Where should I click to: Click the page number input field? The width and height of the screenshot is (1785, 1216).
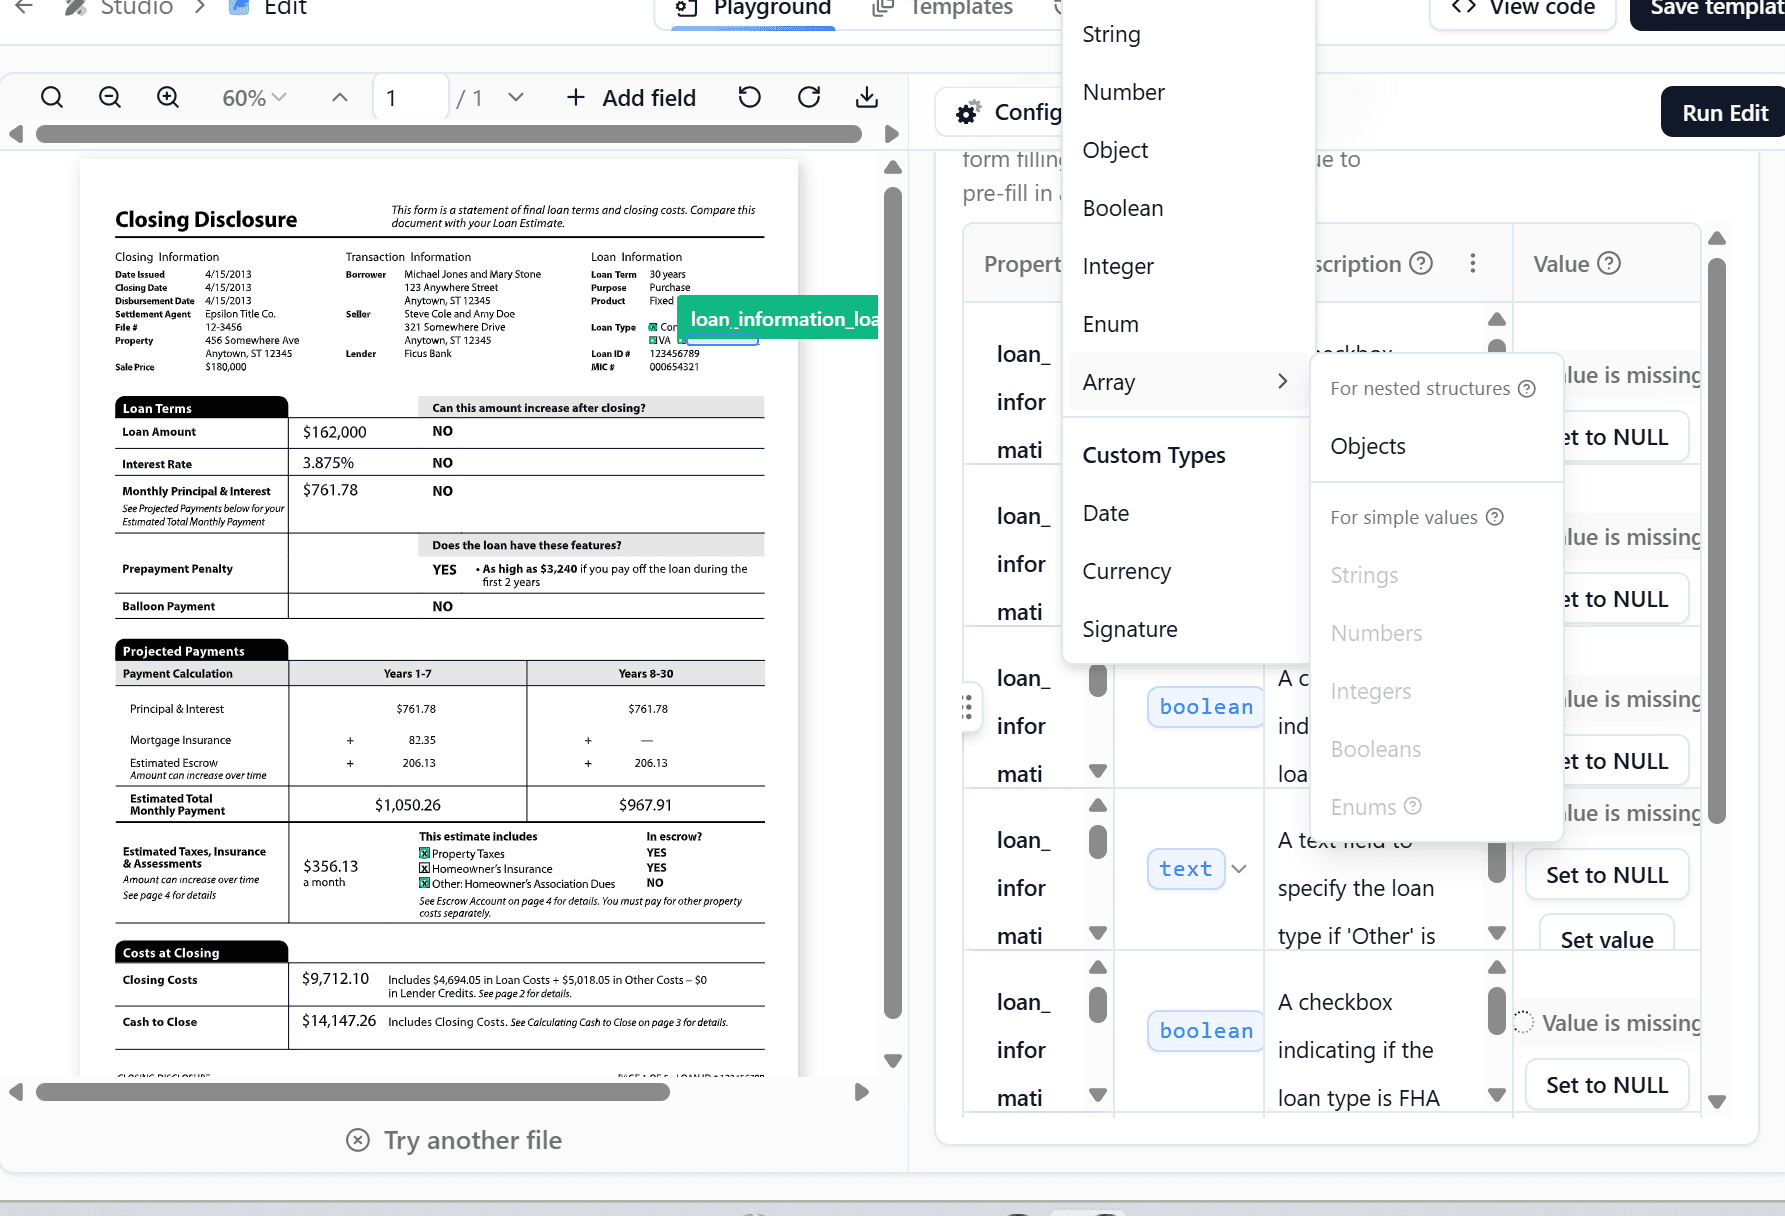pos(409,97)
